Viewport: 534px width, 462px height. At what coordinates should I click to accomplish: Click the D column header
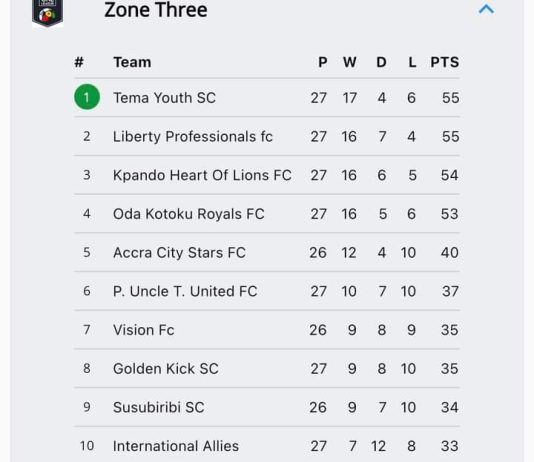[x=381, y=62]
